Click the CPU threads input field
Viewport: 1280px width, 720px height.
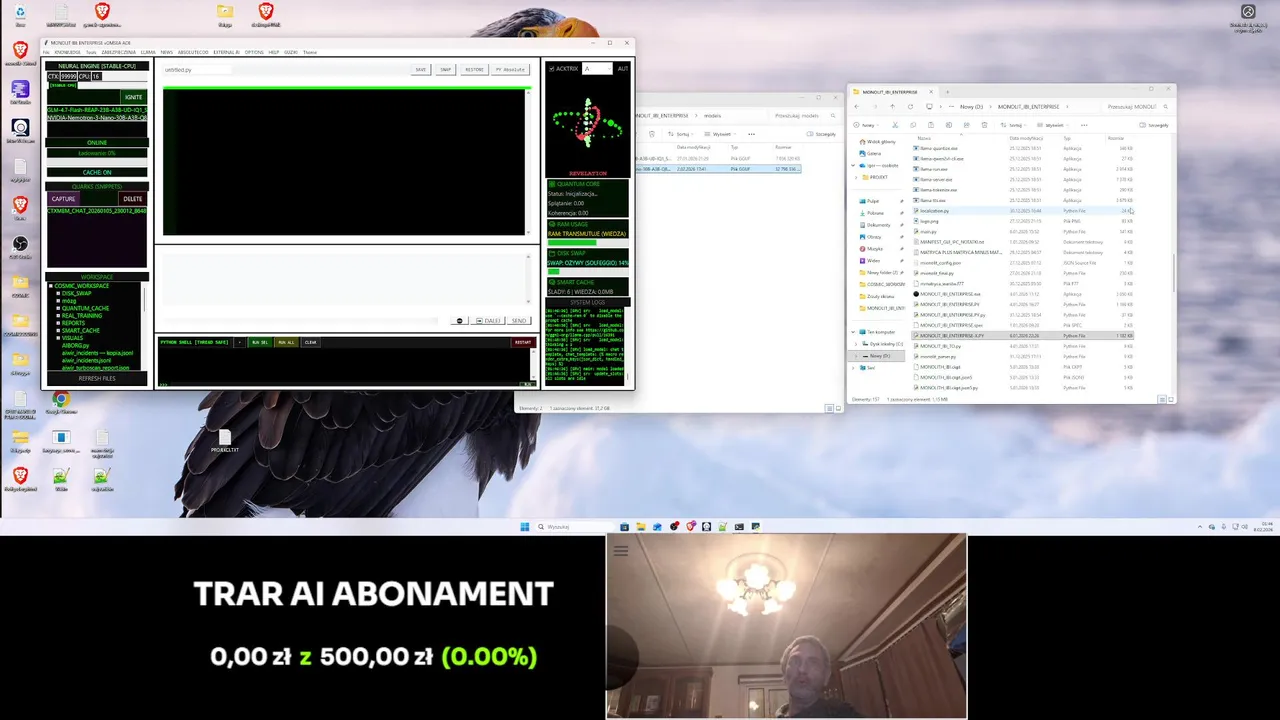pos(97,76)
